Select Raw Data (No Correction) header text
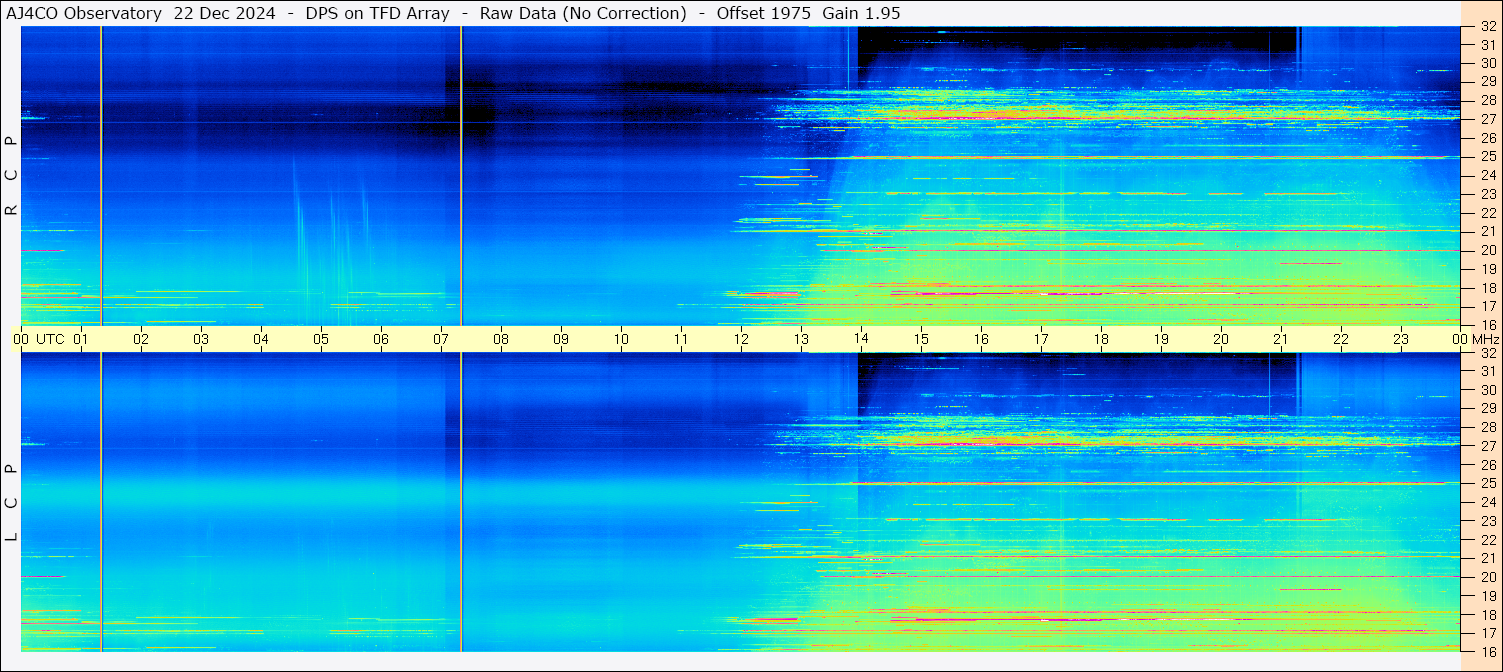 click(583, 14)
